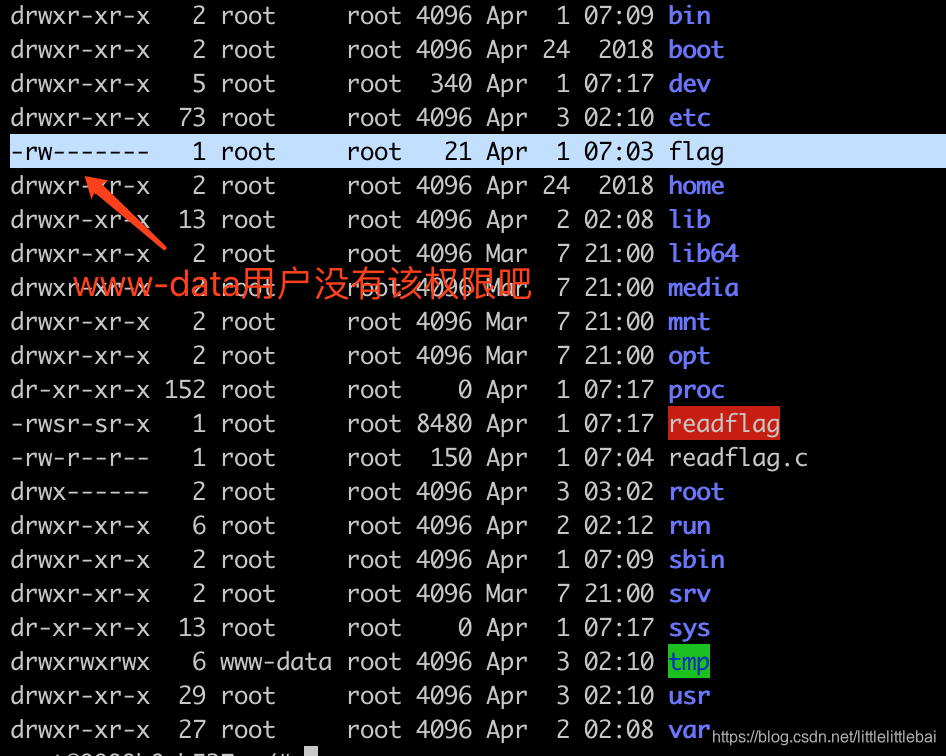Select the '-rwsr-sr-x' permissions of readflag
Screen dimensions: 946x756
tap(80, 424)
